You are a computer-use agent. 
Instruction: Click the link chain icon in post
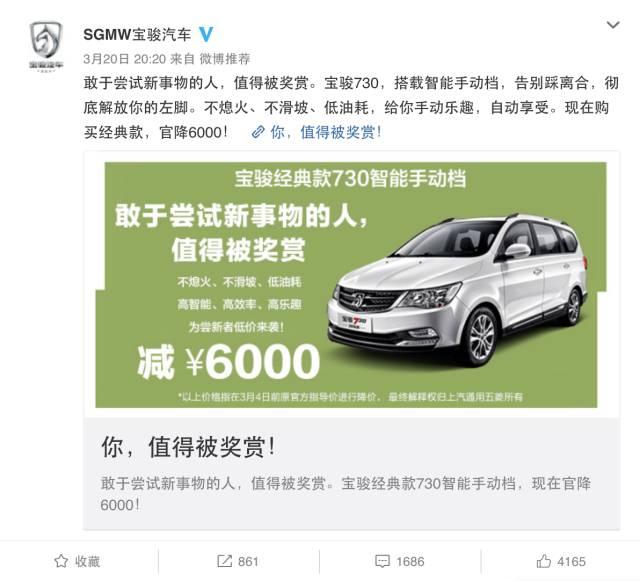(258, 132)
